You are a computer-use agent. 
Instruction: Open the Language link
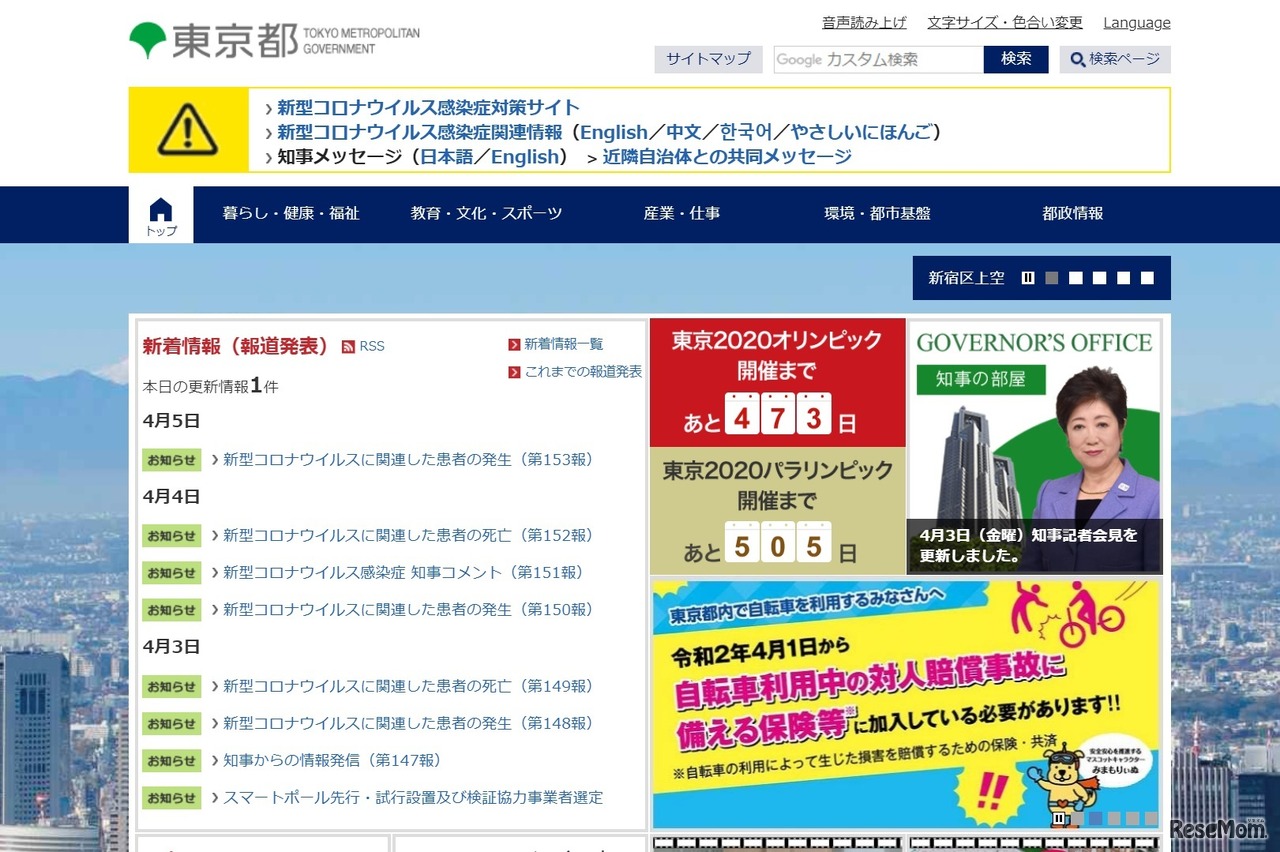(1137, 22)
